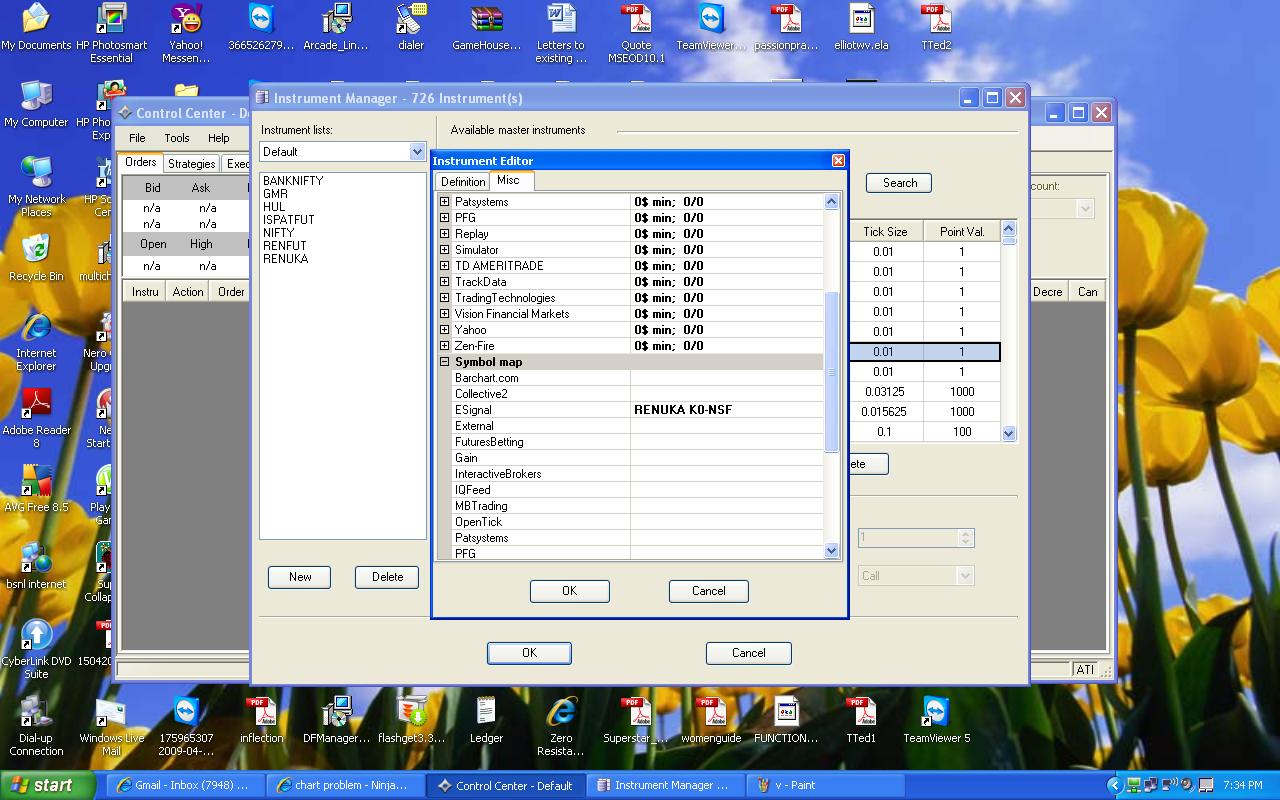This screenshot has width=1280, height=800.
Task: Select RENUKA in the instrument list
Action: [x=286, y=259]
